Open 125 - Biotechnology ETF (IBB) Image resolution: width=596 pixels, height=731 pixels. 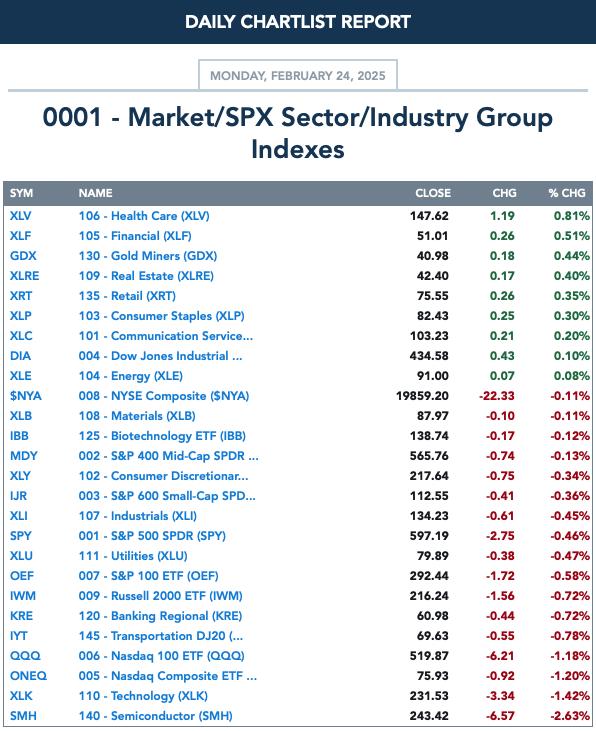pyautogui.click(x=162, y=436)
